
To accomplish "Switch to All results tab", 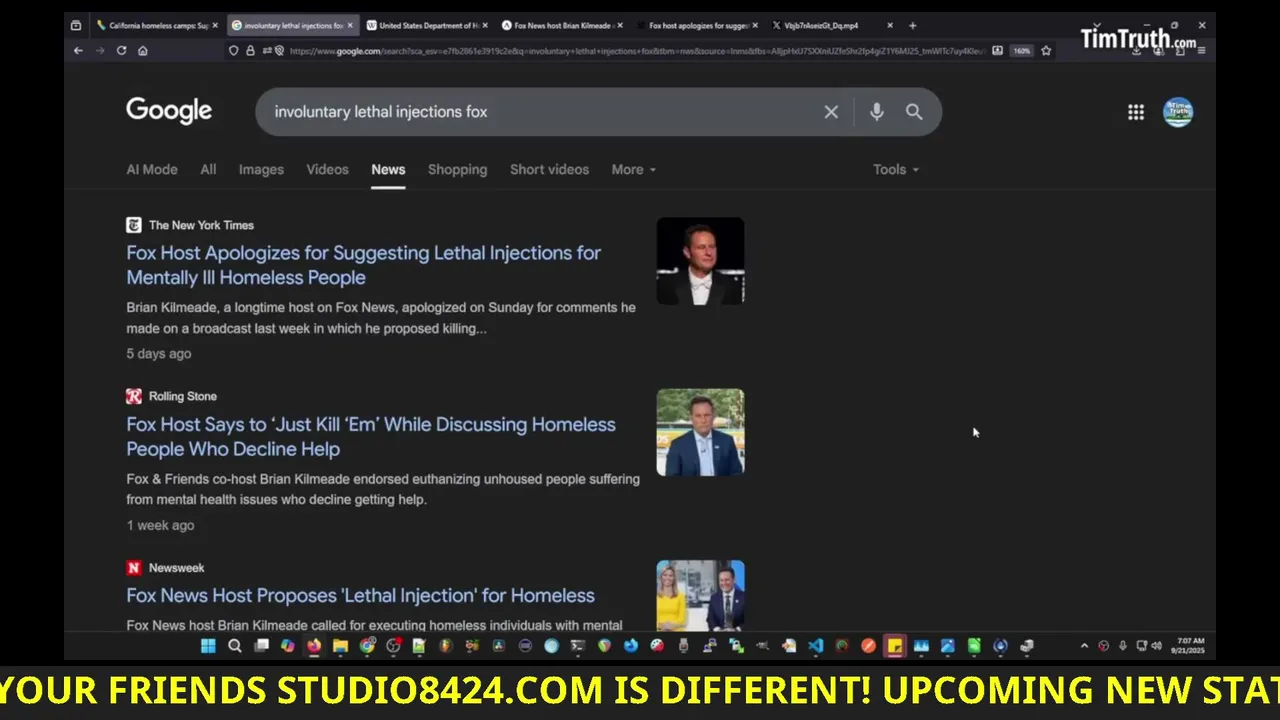I will [208, 169].
